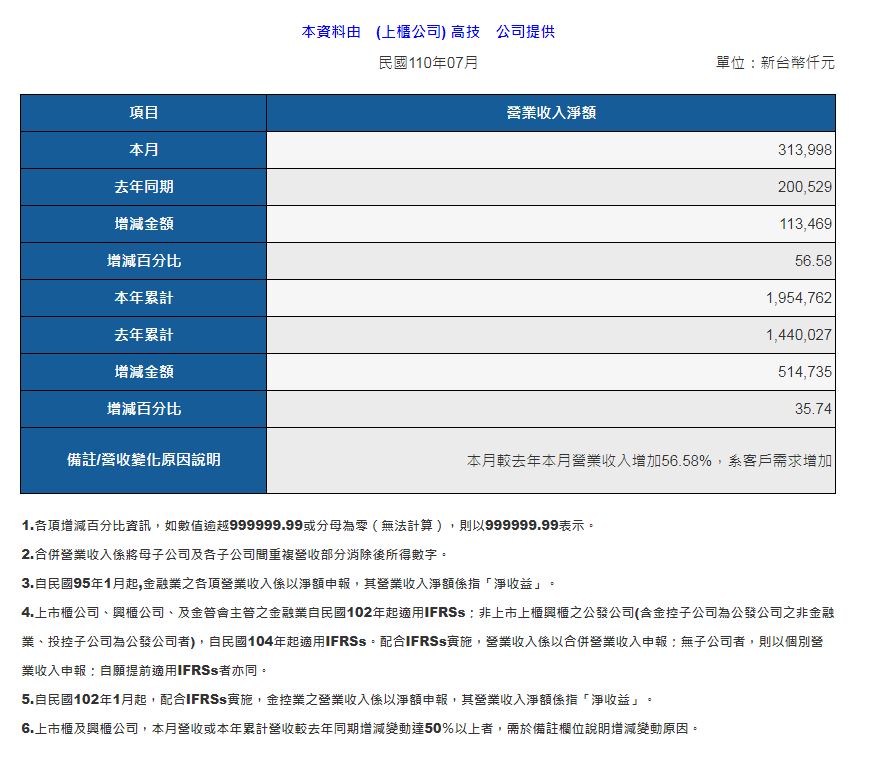Click the 本年累計 value 1,954,762
The height and width of the screenshot is (760, 887).
coord(798,298)
